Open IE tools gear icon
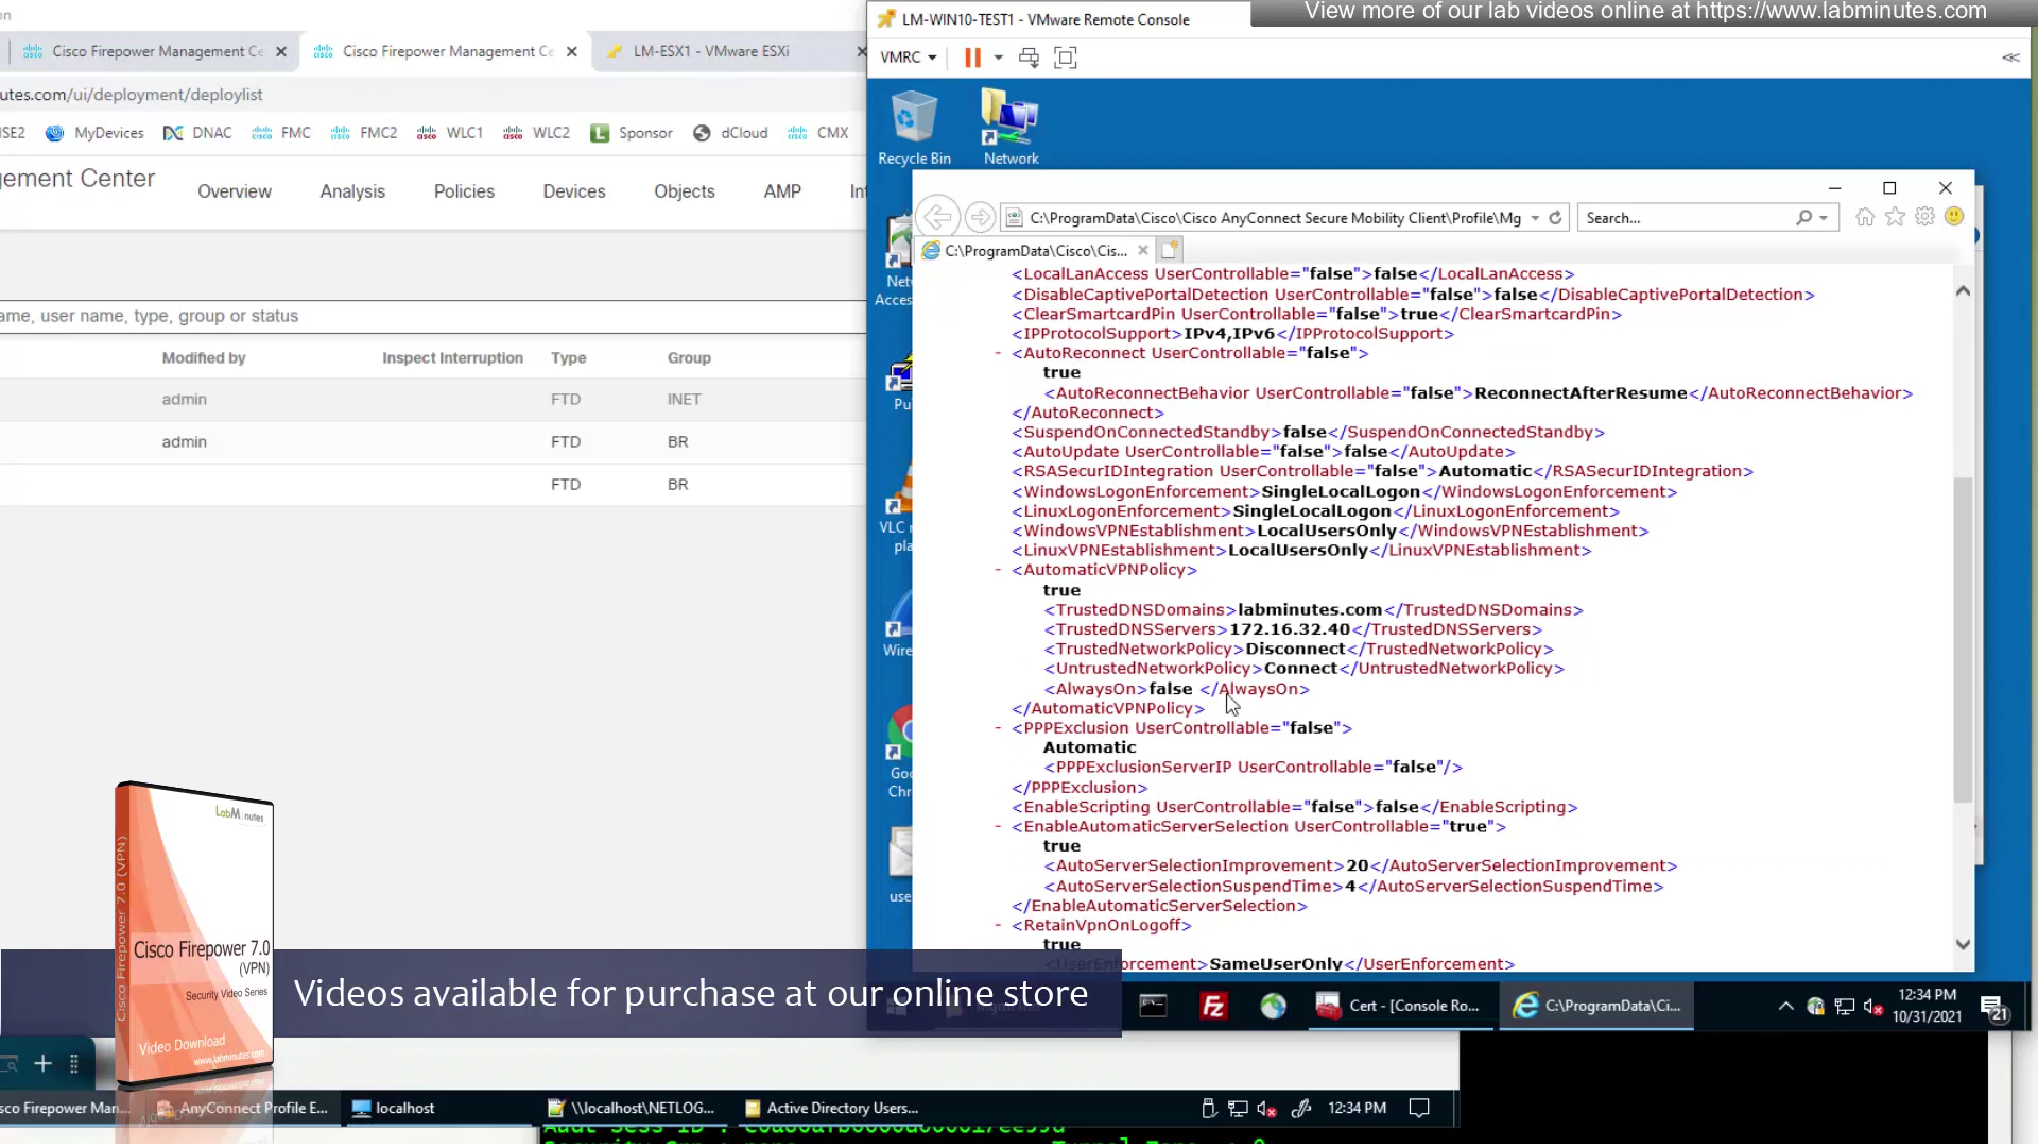Viewport: 2038px width, 1144px height. tap(1924, 217)
